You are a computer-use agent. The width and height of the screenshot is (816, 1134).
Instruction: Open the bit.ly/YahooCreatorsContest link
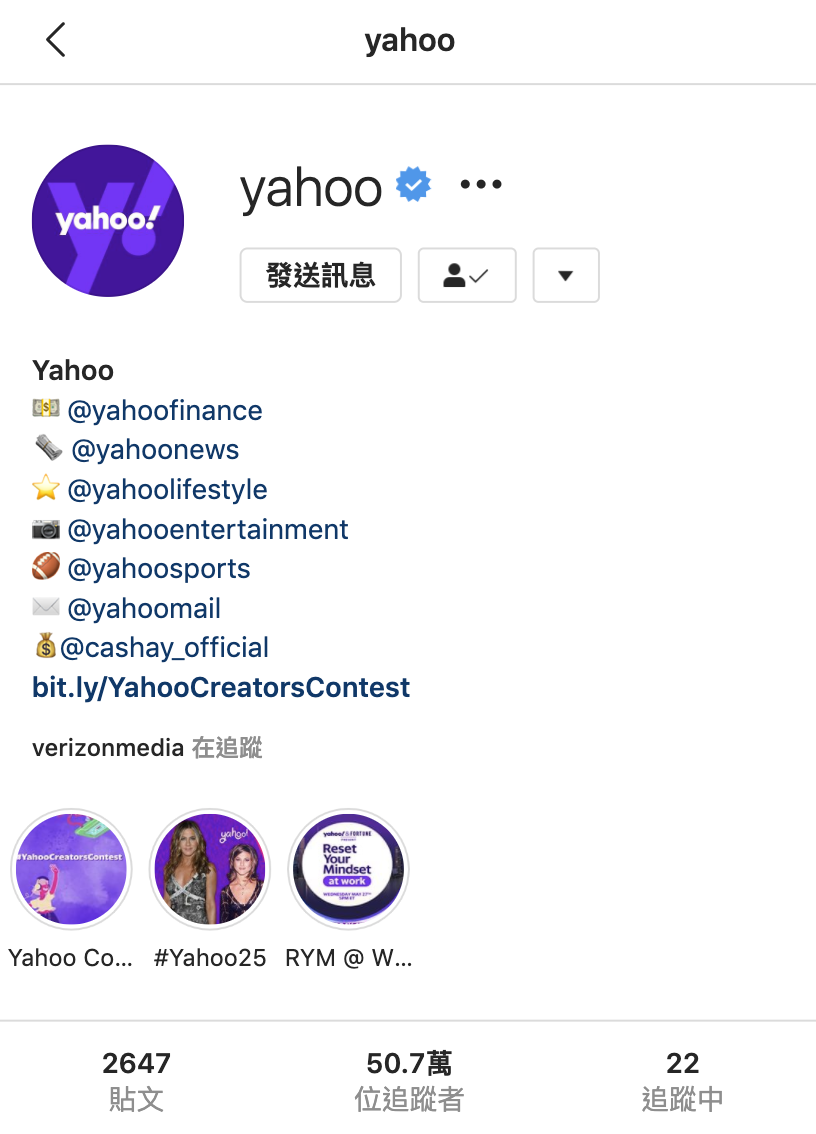click(x=221, y=687)
